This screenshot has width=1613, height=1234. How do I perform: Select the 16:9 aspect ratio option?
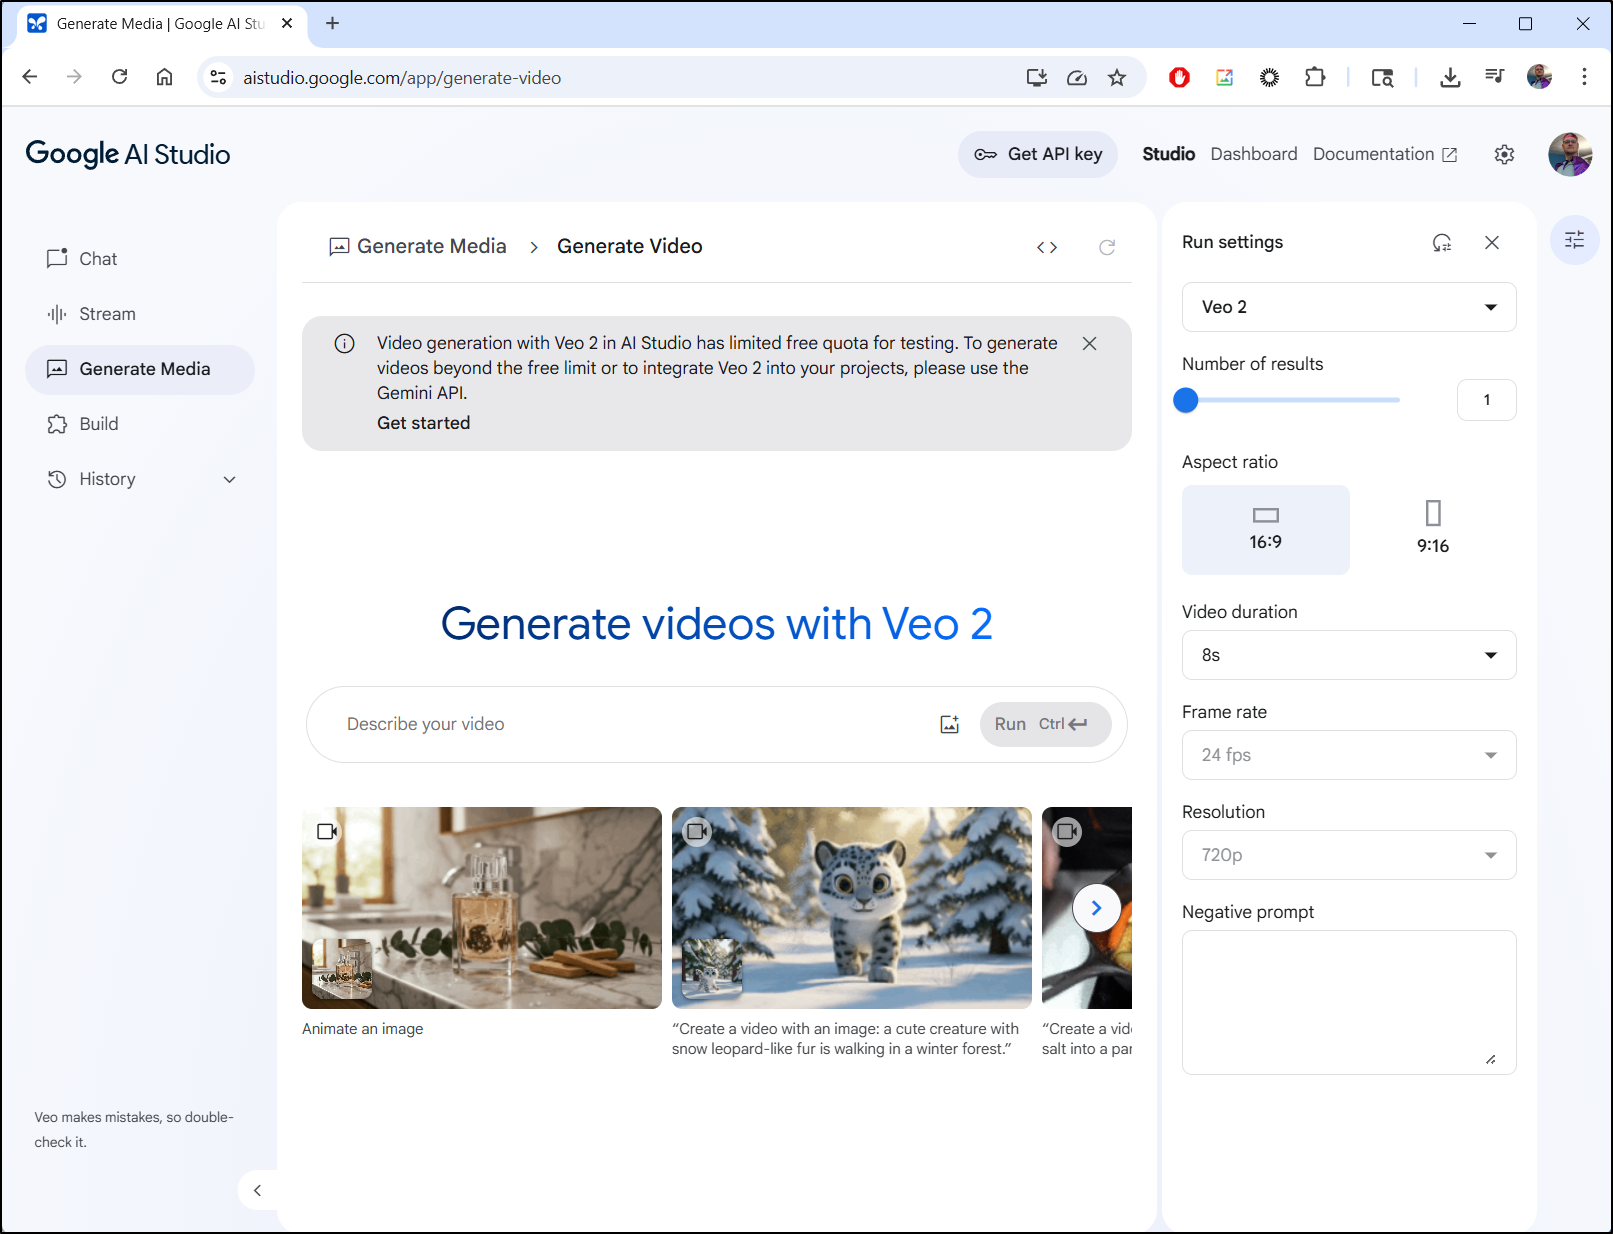[x=1266, y=530]
